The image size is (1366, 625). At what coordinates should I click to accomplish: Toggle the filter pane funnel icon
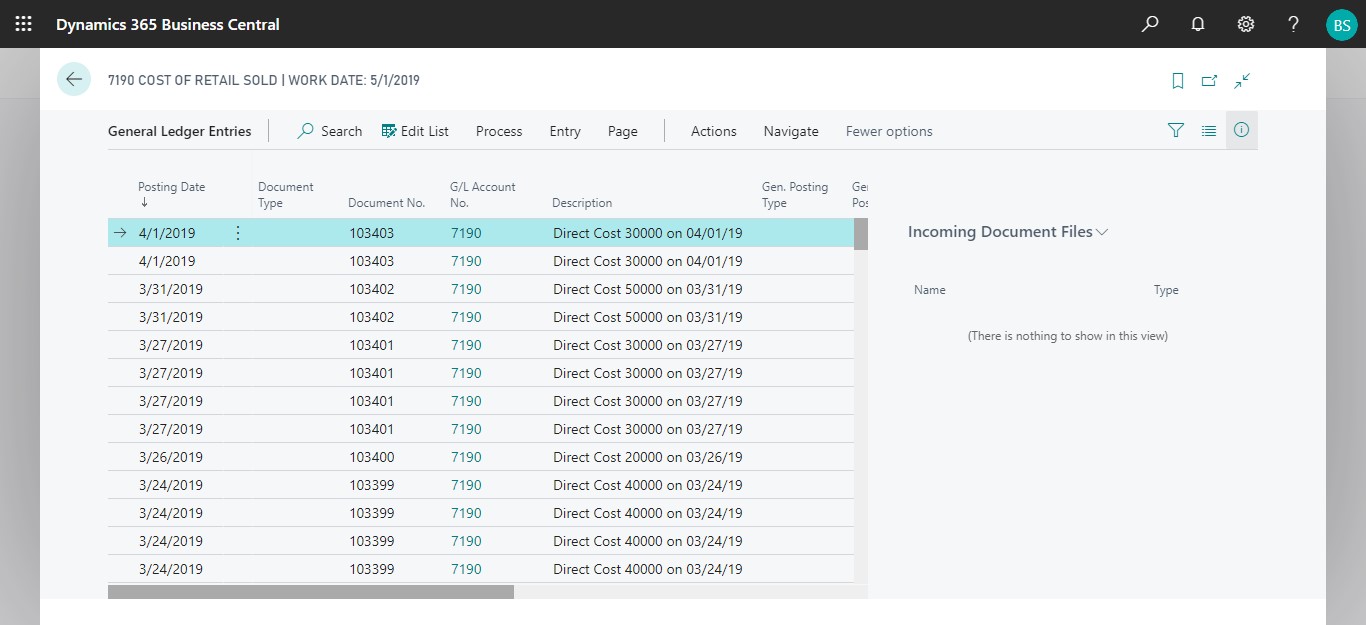(1176, 131)
